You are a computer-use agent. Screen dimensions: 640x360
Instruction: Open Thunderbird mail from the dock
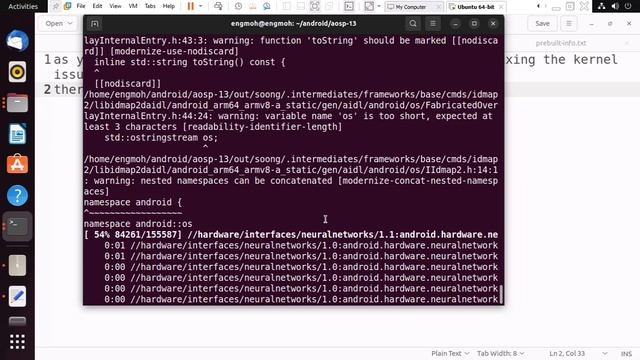click(x=17, y=41)
